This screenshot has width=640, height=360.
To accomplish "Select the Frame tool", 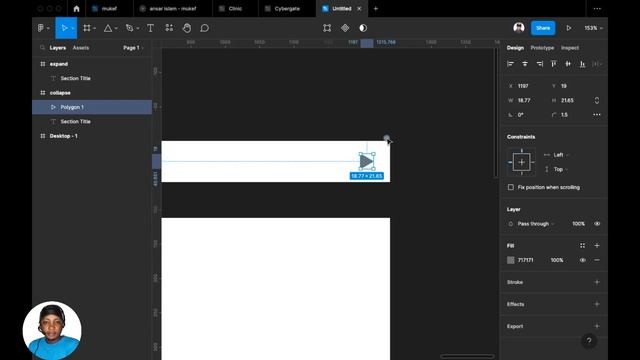I will tap(87, 28).
